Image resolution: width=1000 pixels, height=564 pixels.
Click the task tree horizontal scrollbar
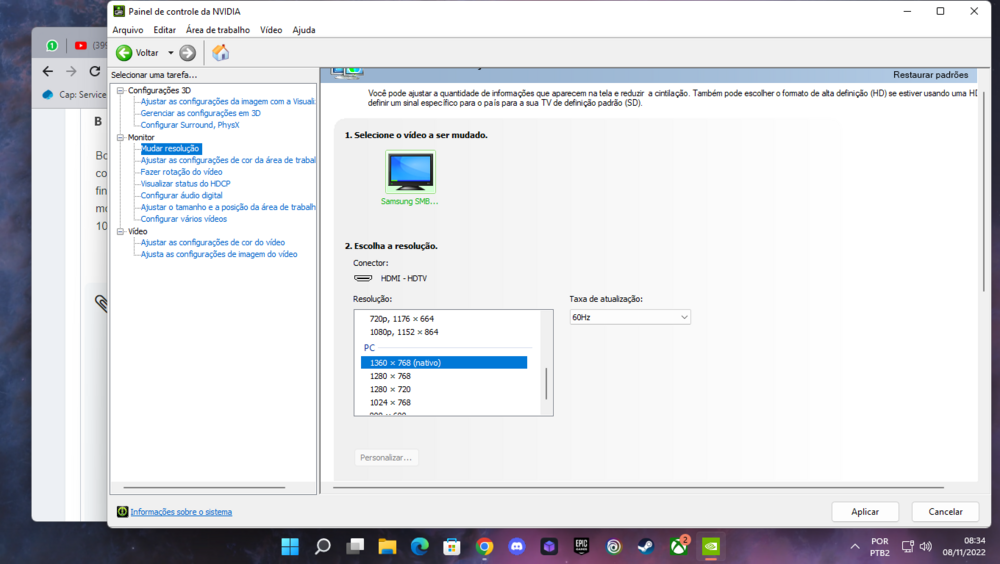[204, 487]
